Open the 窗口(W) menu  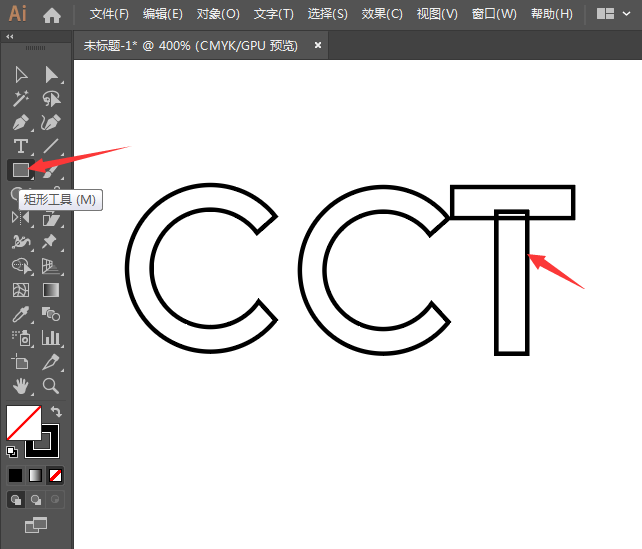(494, 14)
